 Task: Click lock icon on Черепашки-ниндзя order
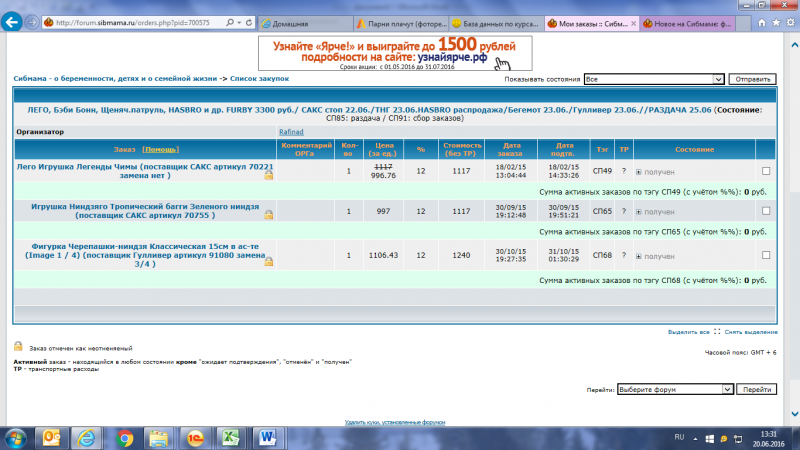pos(268,261)
